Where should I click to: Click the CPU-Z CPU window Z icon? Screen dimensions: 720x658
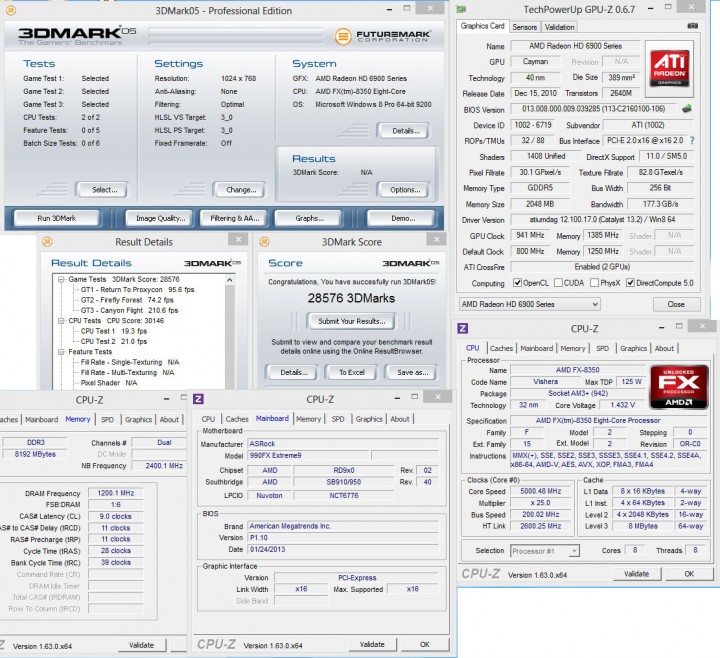click(462, 328)
